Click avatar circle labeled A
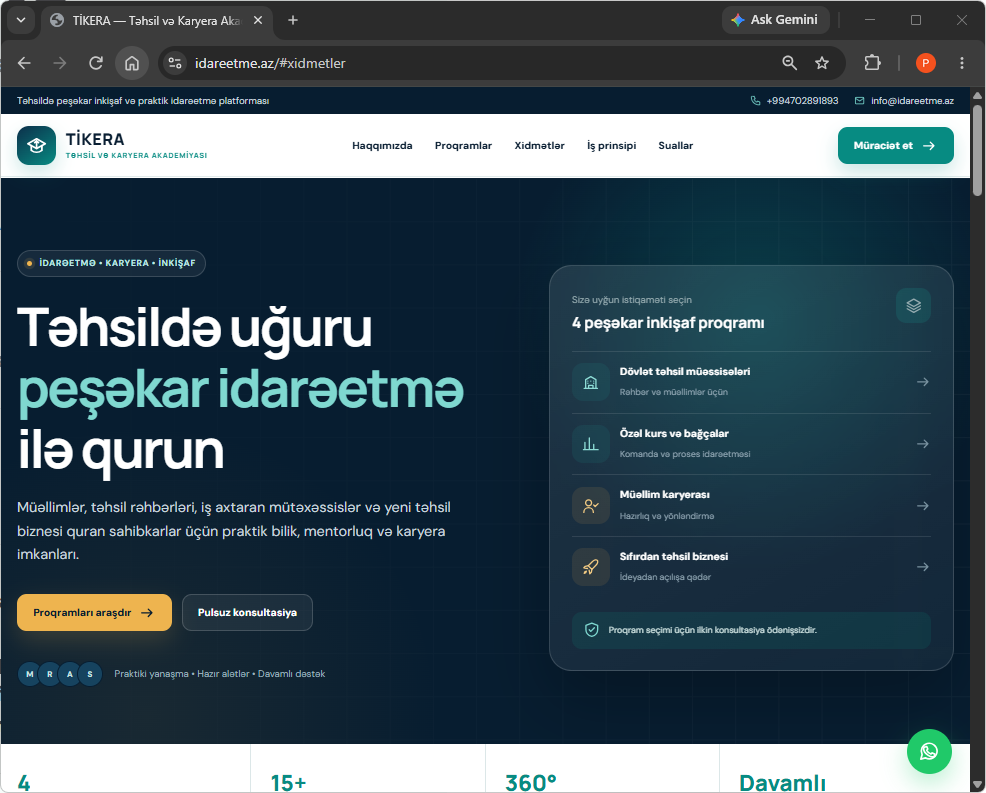 (x=70, y=674)
